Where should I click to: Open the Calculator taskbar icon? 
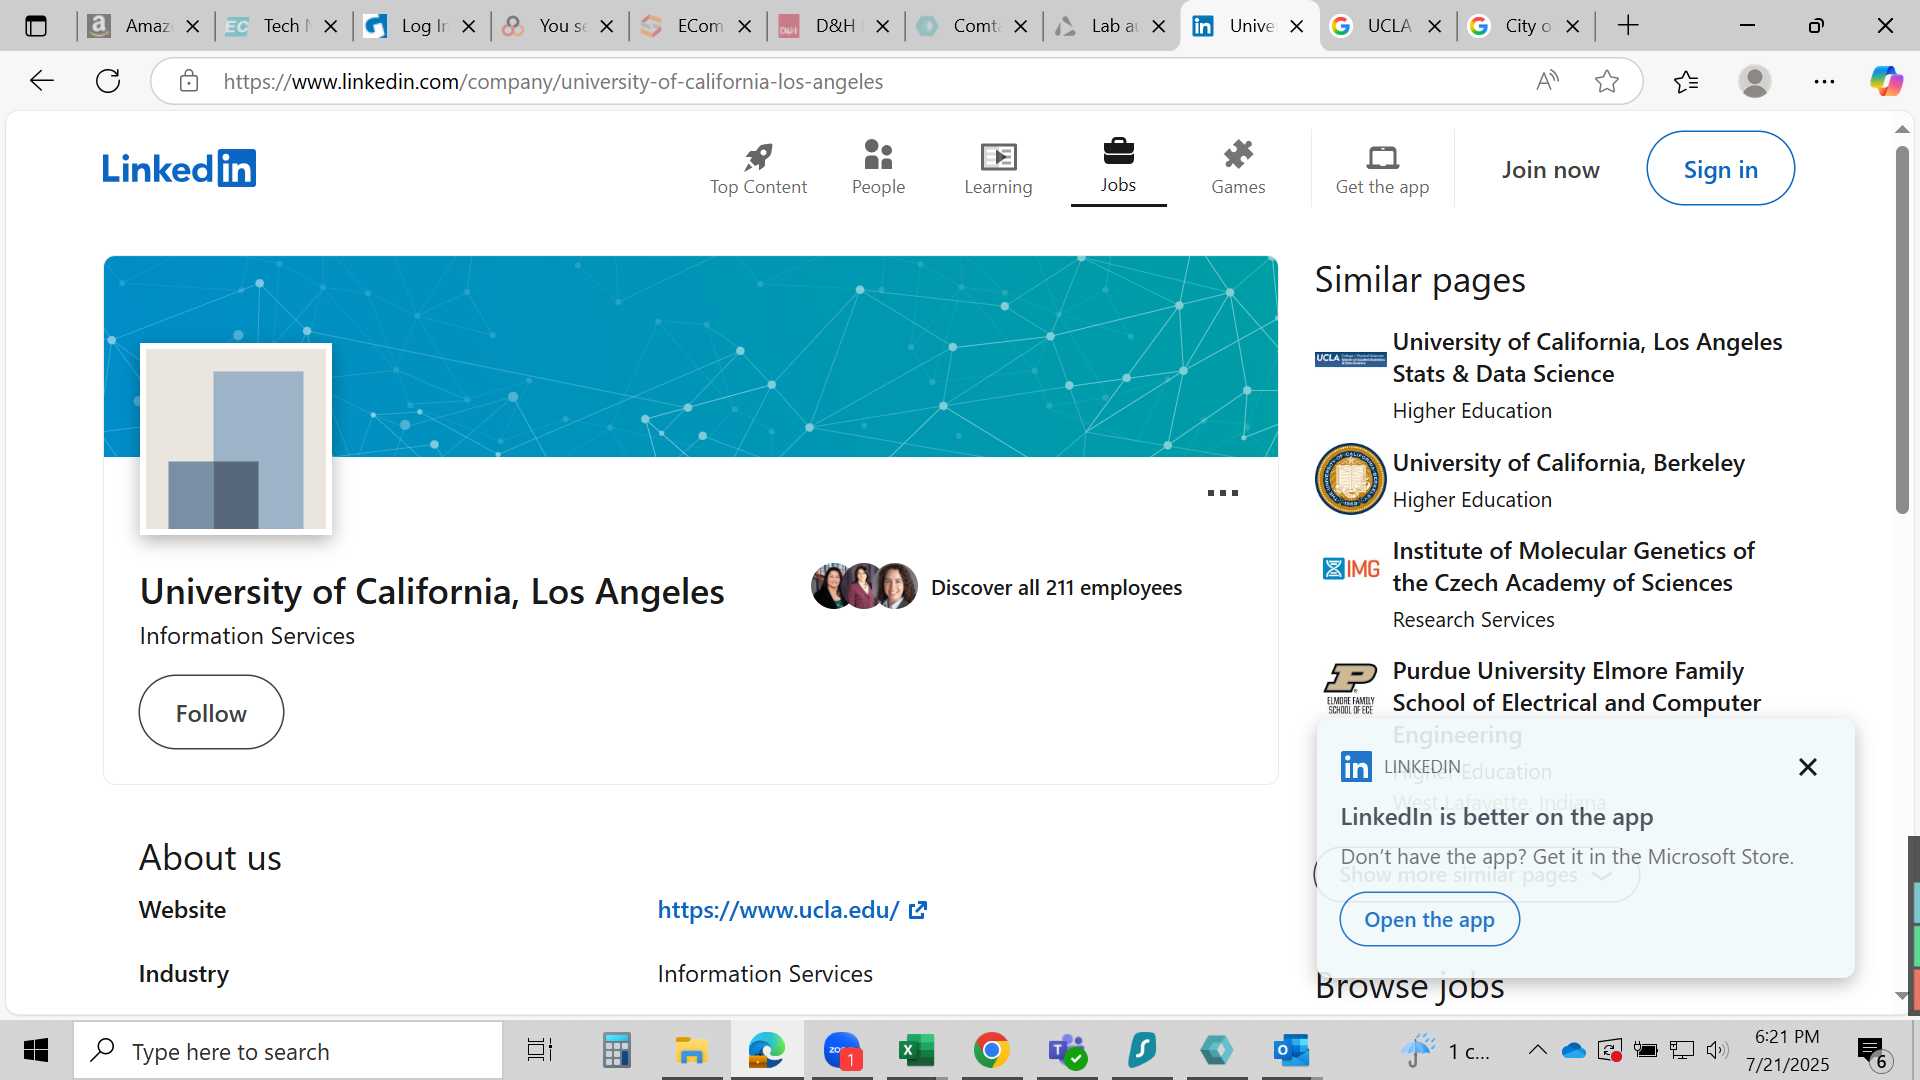tap(616, 1050)
